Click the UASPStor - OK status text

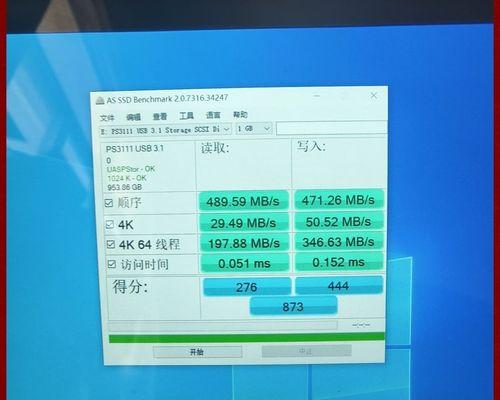point(131,169)
